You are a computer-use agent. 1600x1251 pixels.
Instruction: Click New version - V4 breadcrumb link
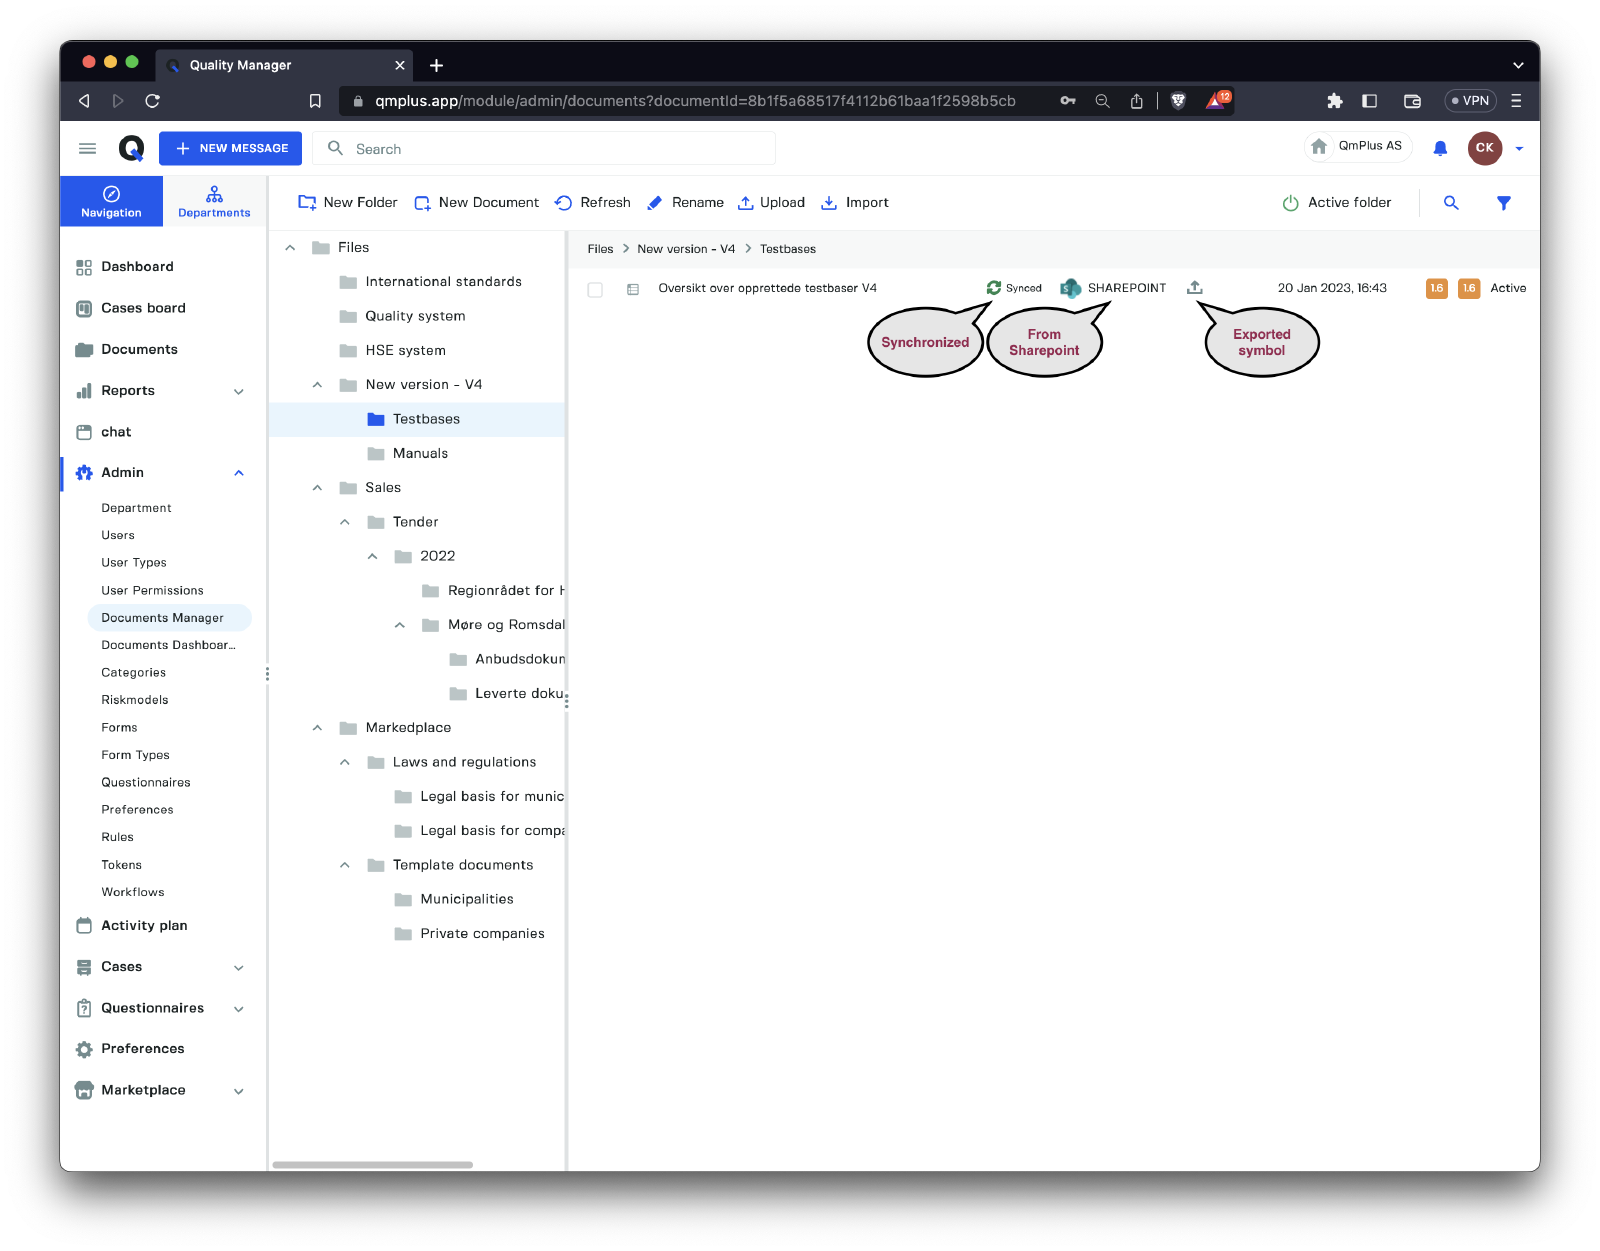[x=686, y=249]
